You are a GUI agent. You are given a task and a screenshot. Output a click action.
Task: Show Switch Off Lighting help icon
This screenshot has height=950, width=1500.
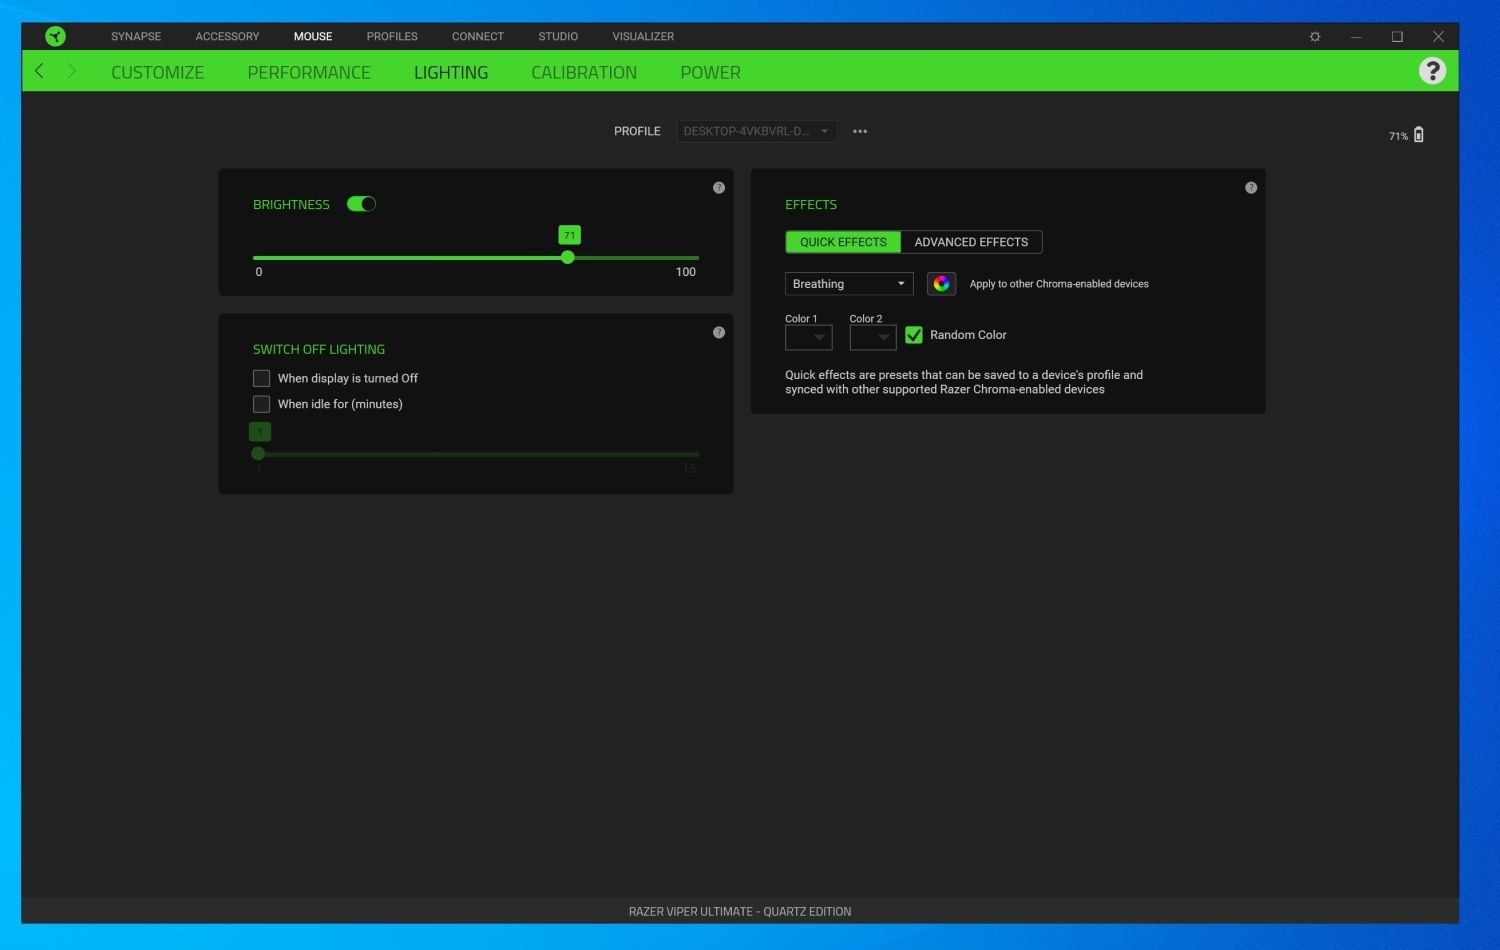pyautogui.click(x=718, y=332)
